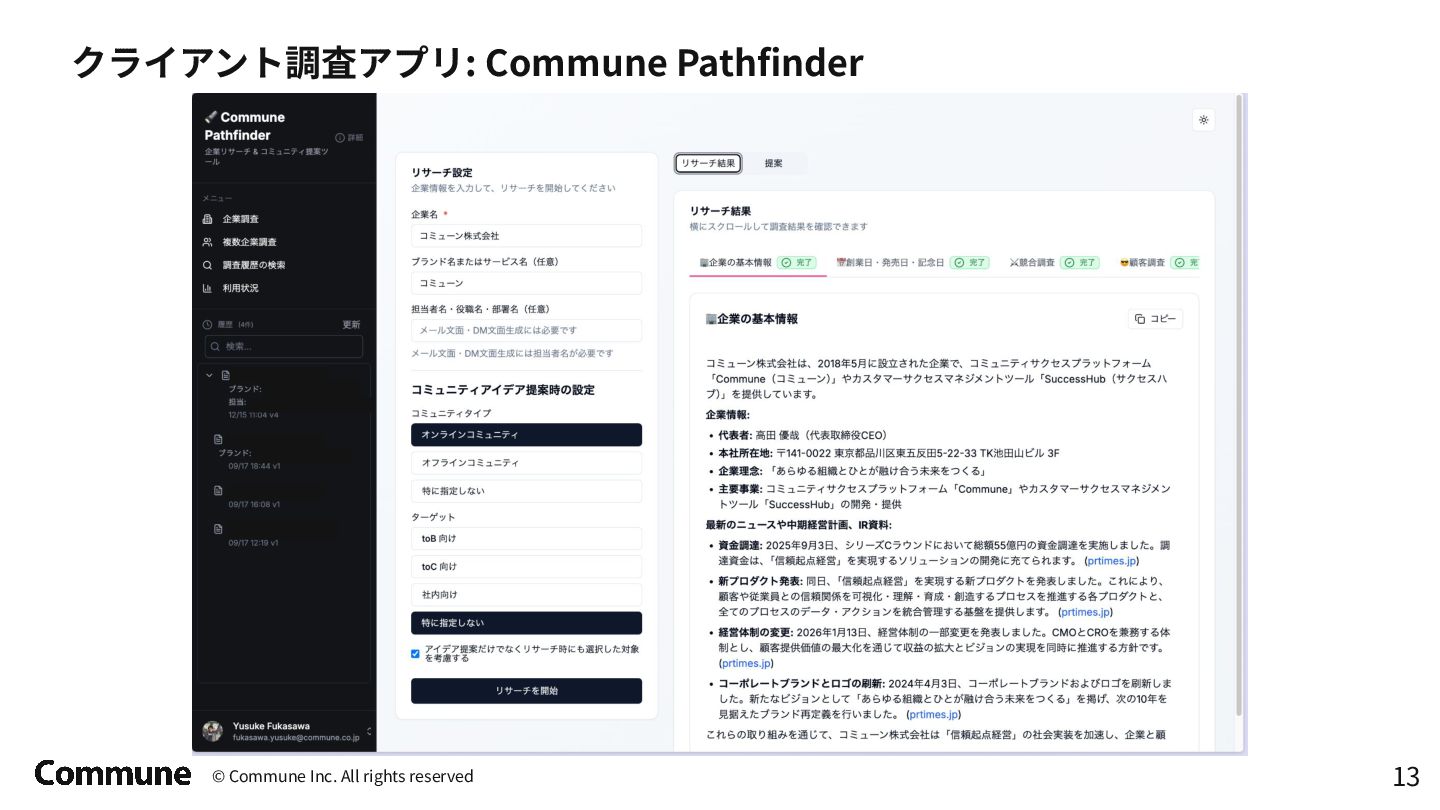
Task: Click the document icon of 12/15 11:04 v4 entry
Action: pyautogui.click(x=226, y=375)
